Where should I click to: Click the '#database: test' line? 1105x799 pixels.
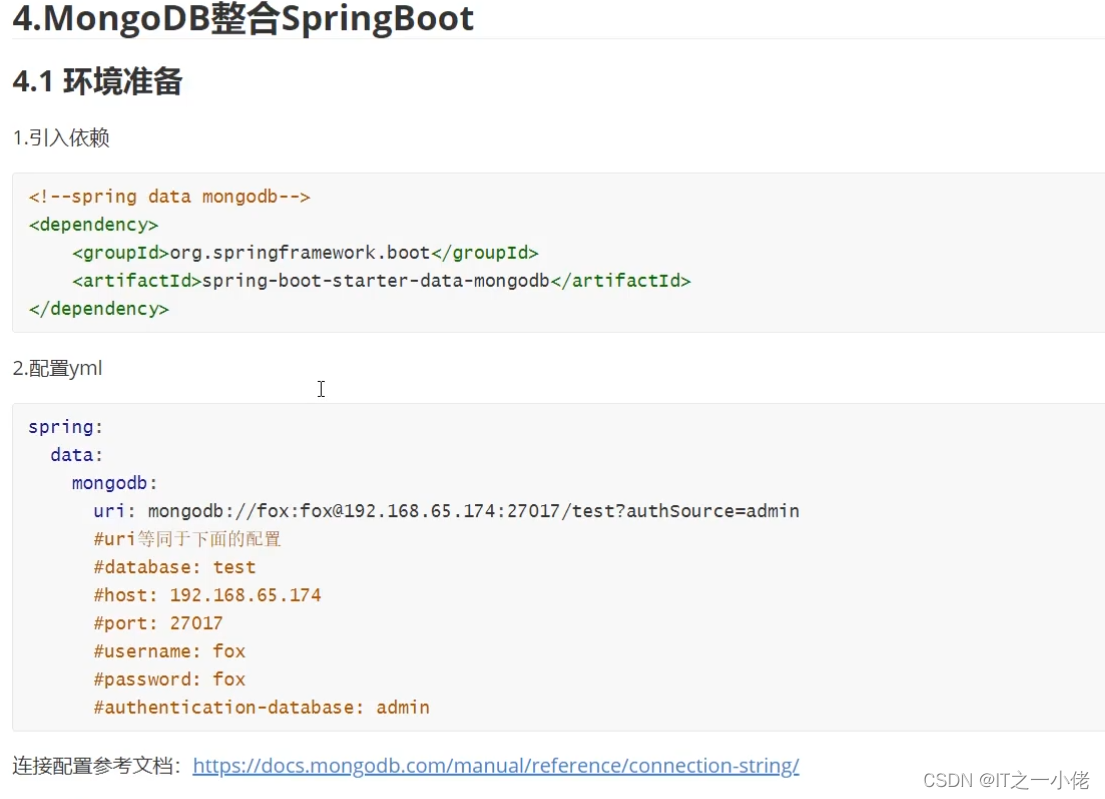click(174, 567)
